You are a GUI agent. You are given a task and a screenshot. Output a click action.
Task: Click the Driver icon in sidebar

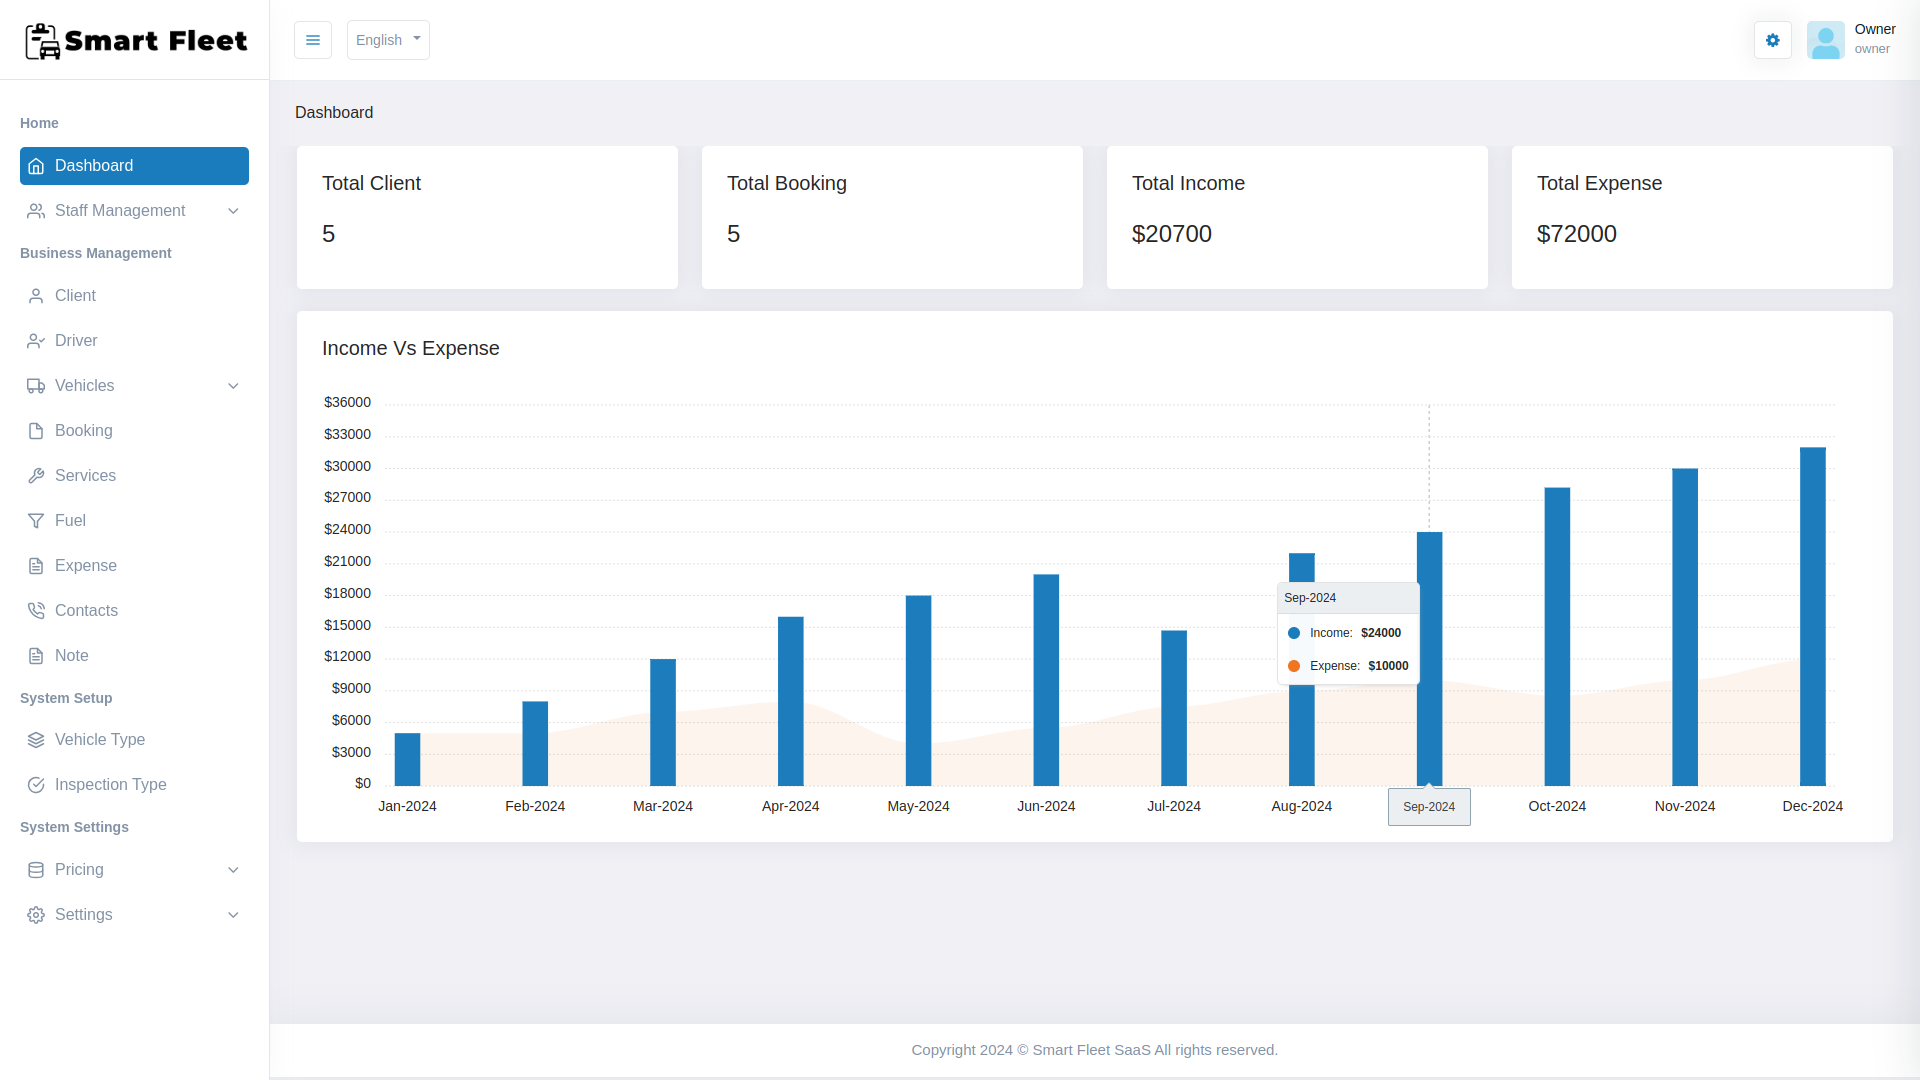click(x=36, y=340)
